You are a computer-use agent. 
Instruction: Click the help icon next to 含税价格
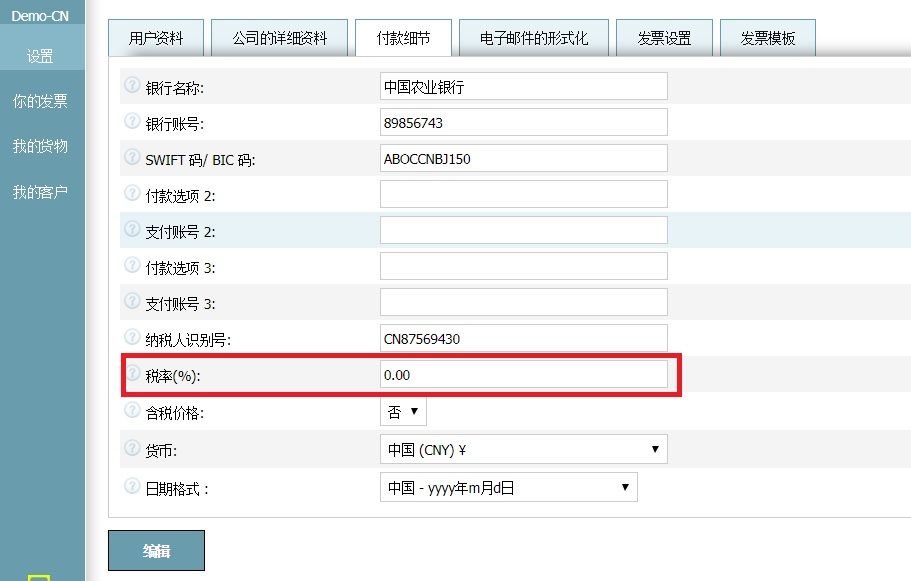(130, 410)
